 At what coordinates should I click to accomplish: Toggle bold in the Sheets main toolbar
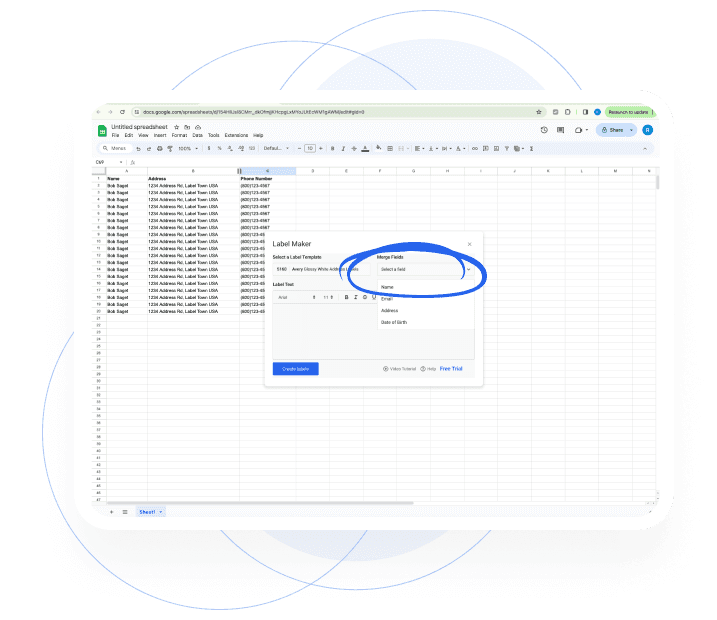pos(332,149)
